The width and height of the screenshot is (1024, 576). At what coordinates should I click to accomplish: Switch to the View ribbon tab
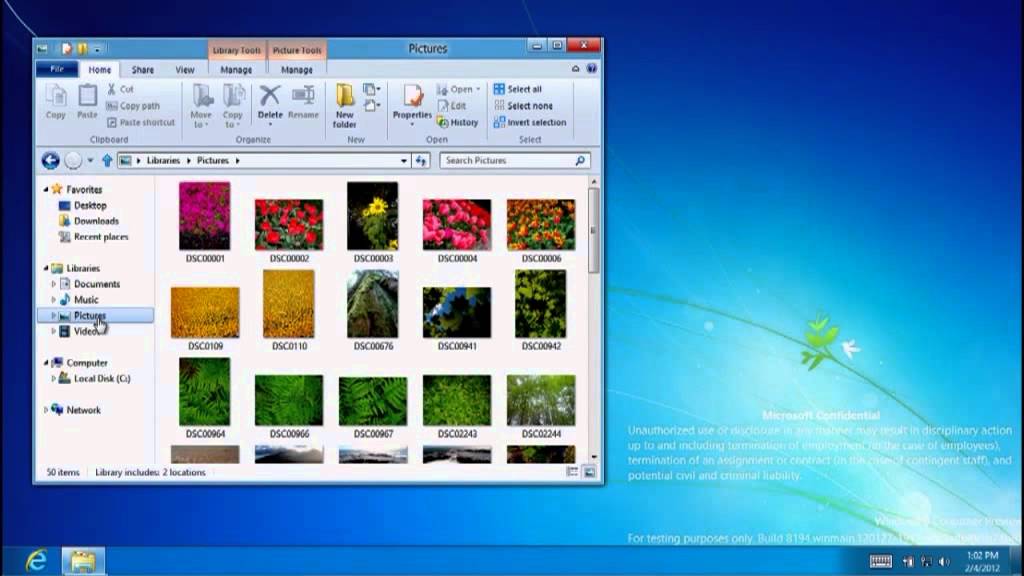click(x=185, y=69)
